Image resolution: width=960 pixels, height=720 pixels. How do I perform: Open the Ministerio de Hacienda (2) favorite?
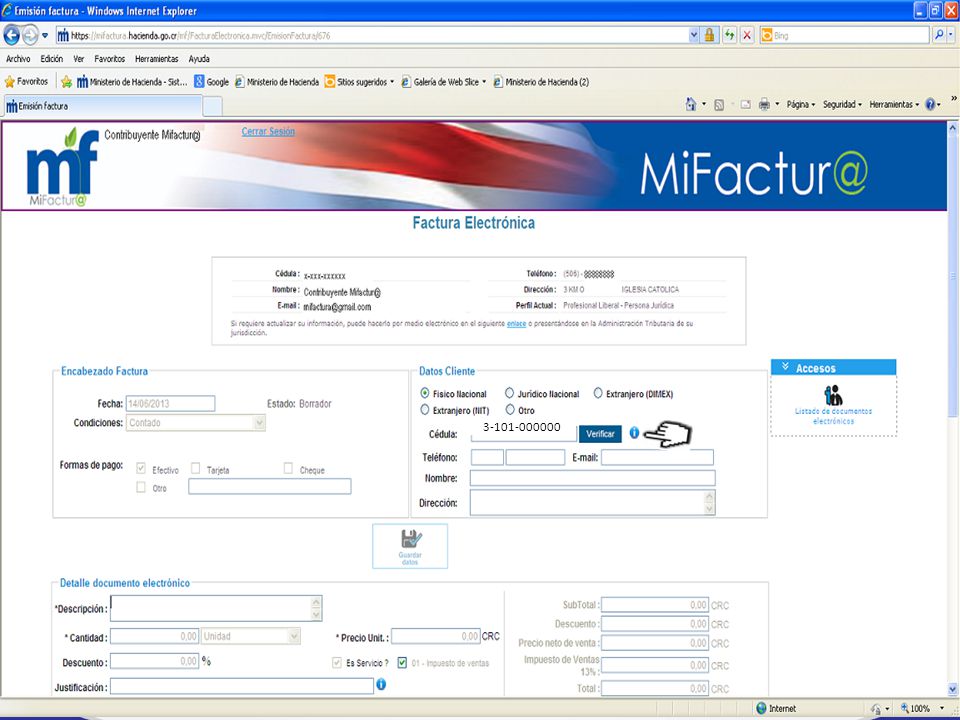click(541, 81)
